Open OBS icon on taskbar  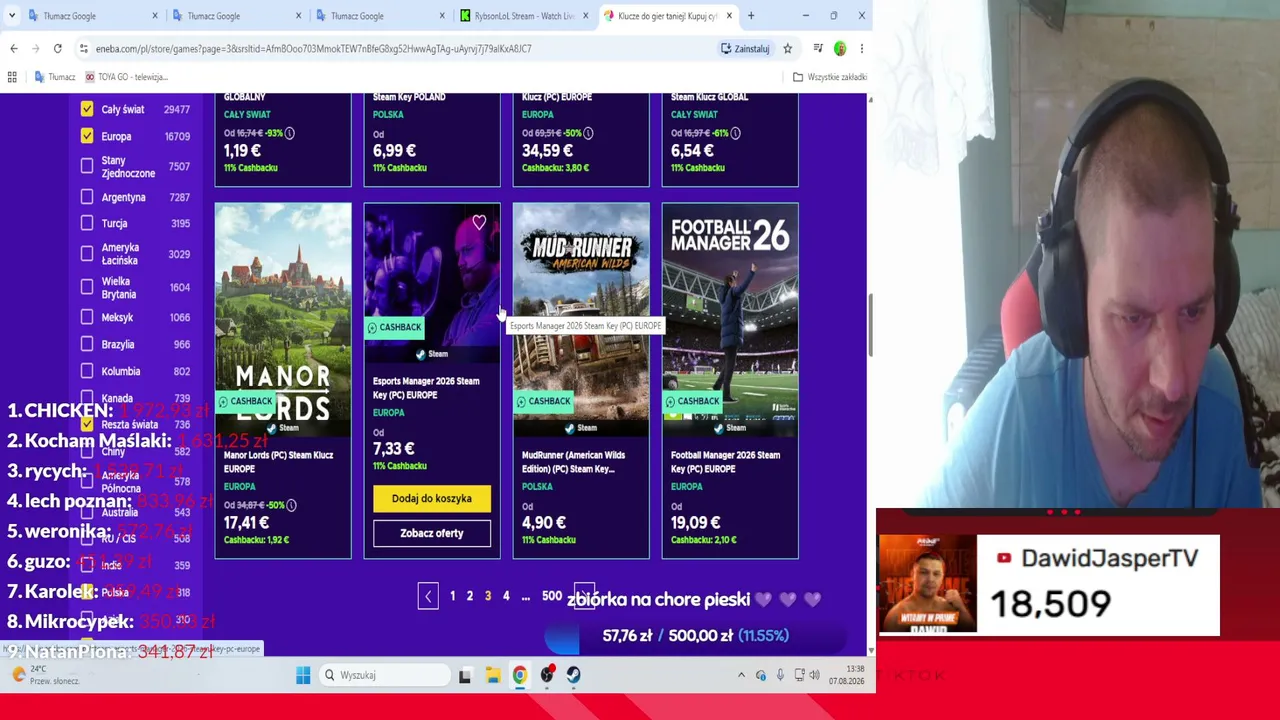[x=547, y=675]
